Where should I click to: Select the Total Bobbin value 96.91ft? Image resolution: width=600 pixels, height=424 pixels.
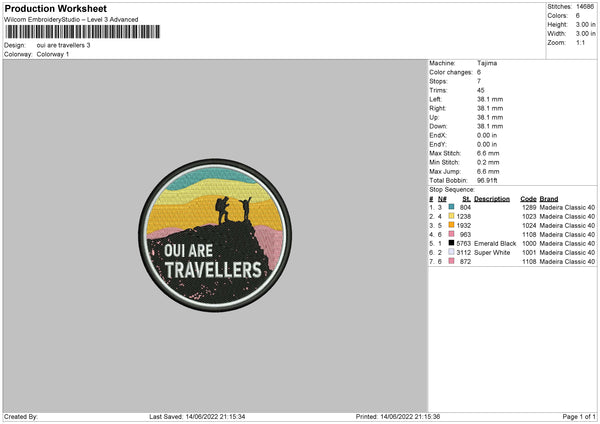pyautogui.click(x=487, y=180)
